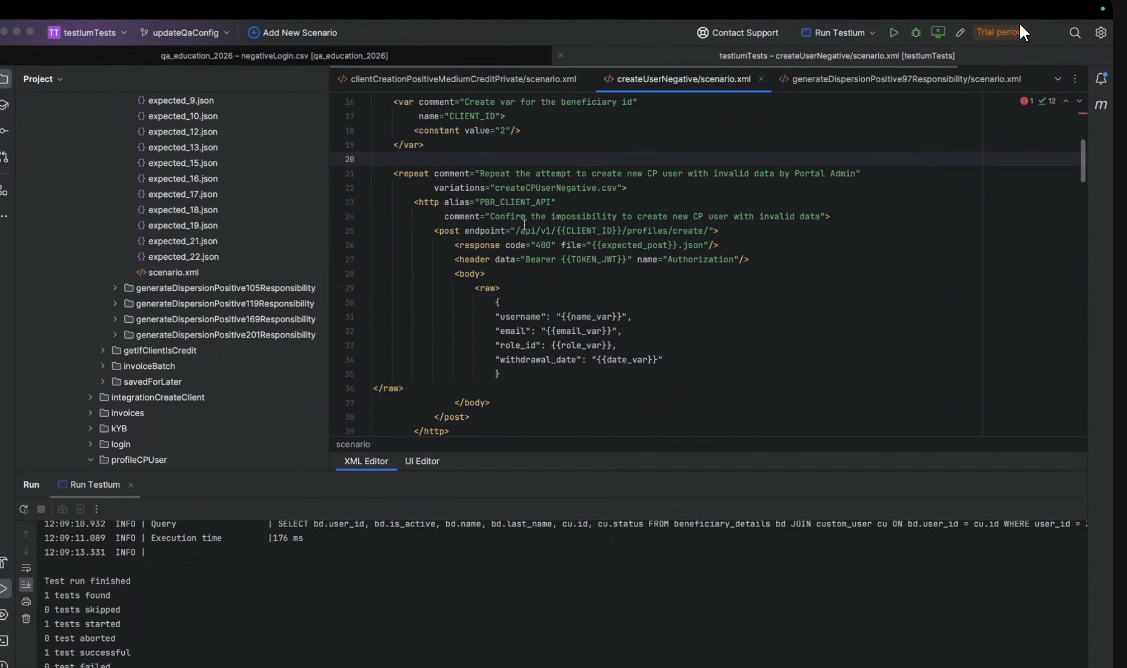Select the XML Editor tab
1127x668 pixels.
click(366, 461)
